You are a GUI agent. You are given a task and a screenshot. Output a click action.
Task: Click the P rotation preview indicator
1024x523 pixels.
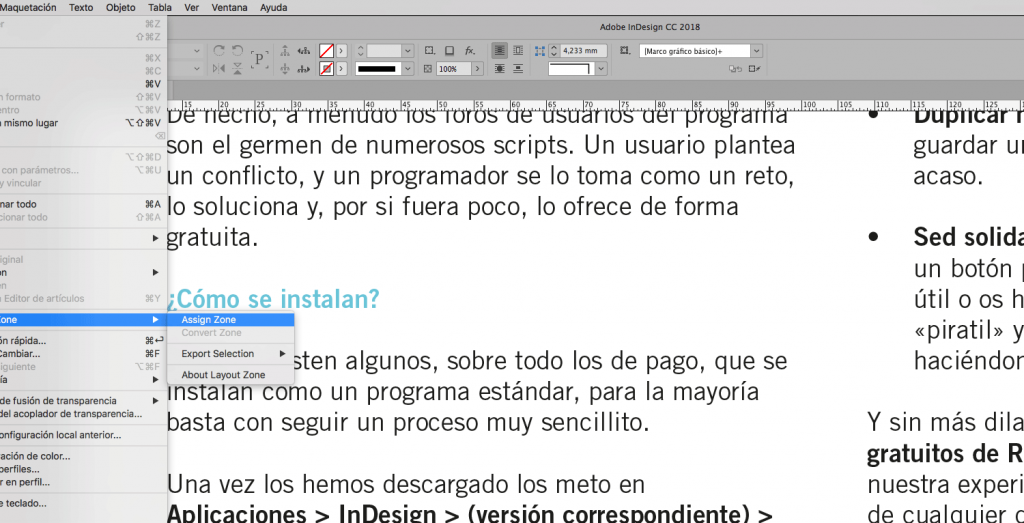[x=259, y=59]
